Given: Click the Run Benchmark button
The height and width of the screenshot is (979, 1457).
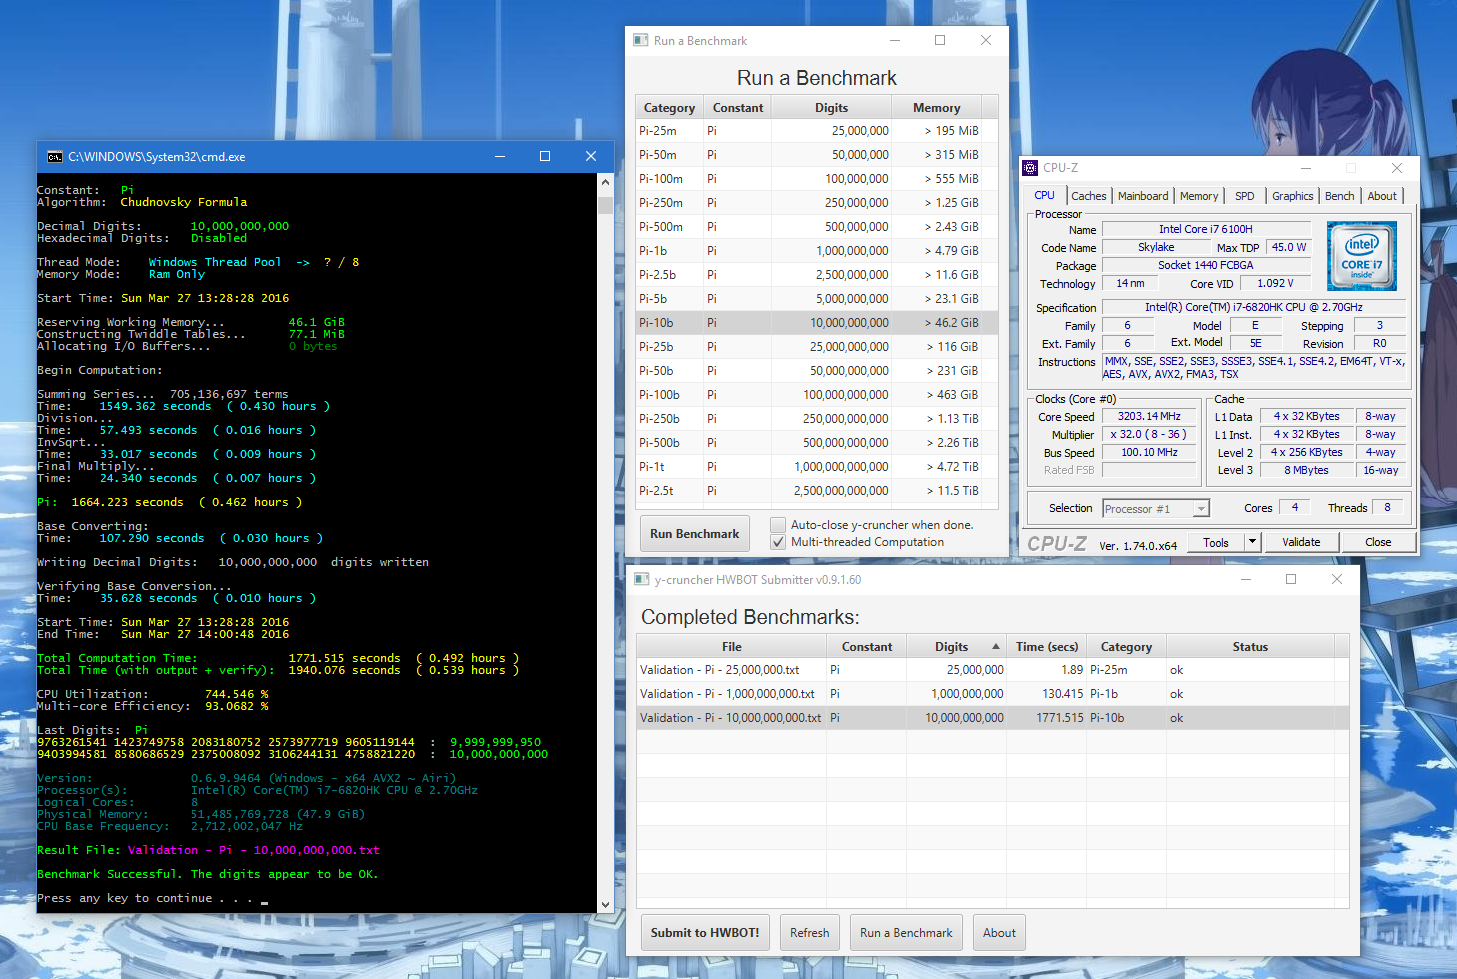Looking at the screenshot, I should (x=695, y=534).
